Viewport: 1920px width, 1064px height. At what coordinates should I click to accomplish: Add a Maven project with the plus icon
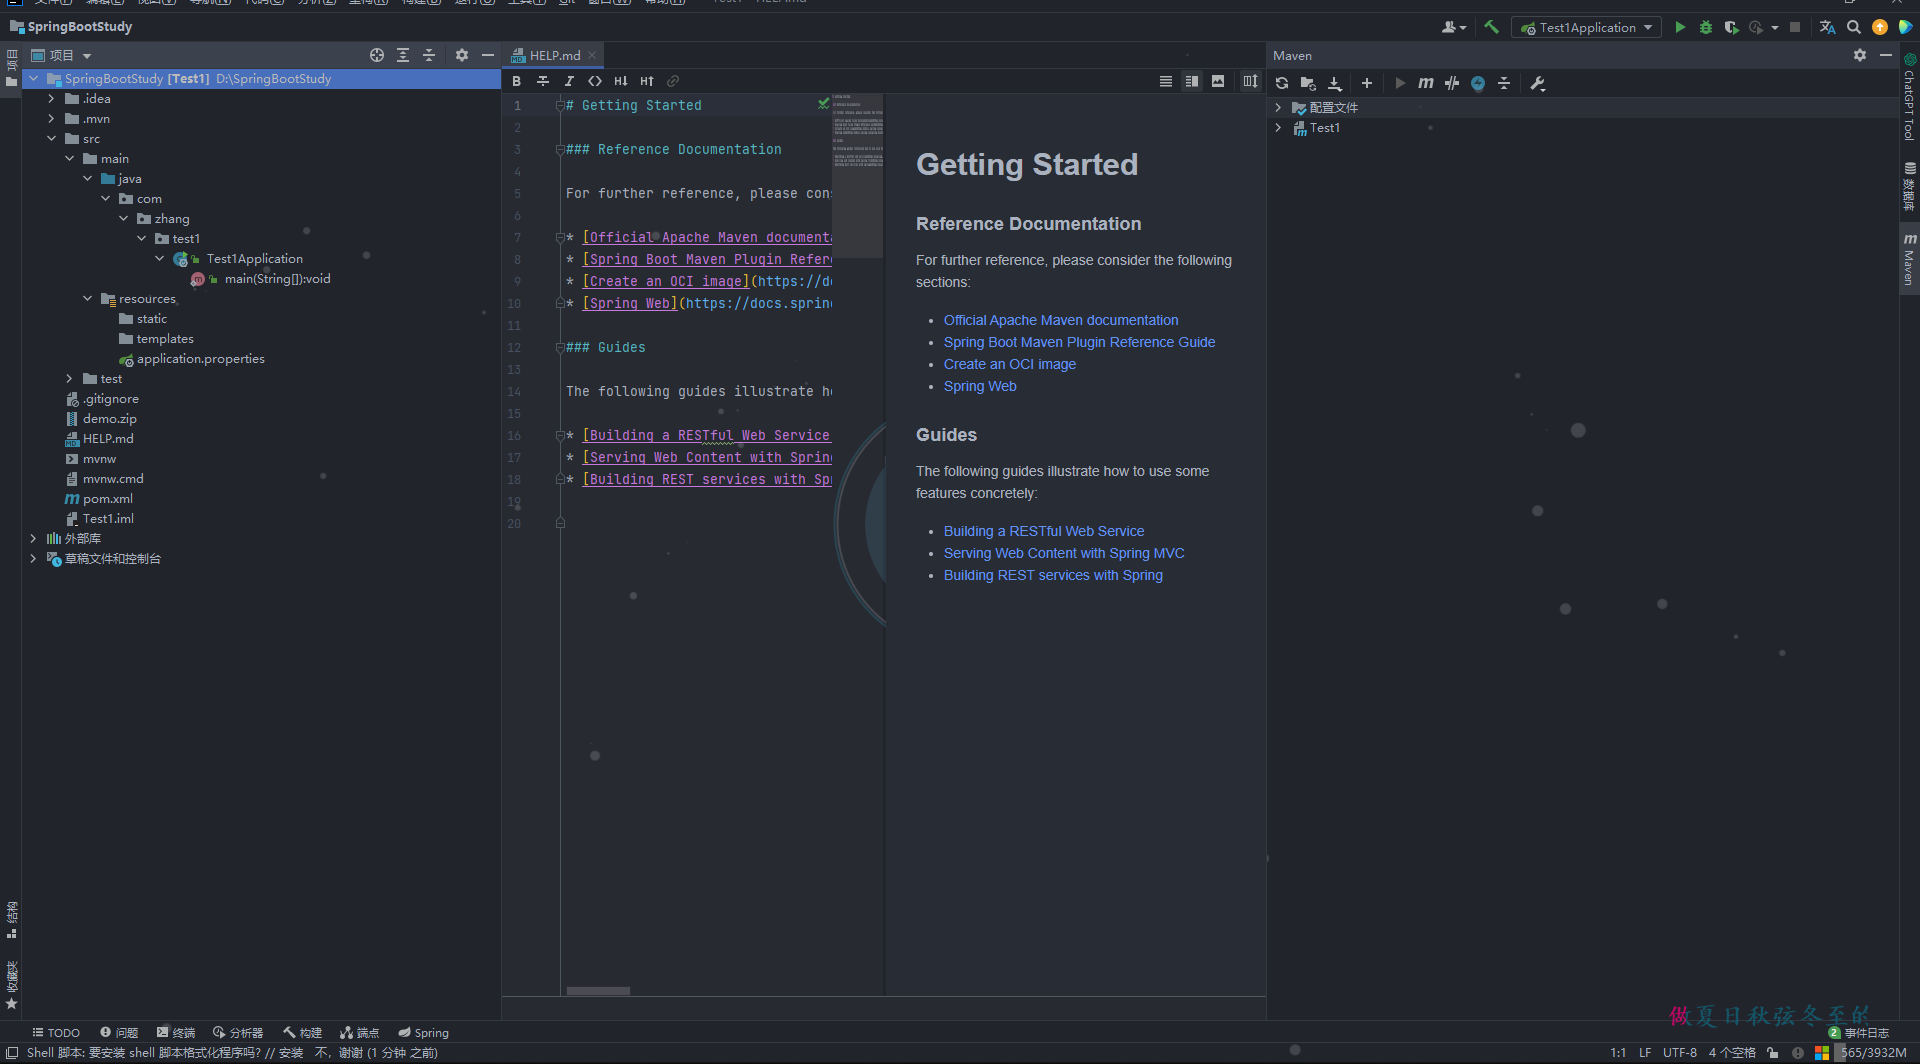tap(1367, 83)
